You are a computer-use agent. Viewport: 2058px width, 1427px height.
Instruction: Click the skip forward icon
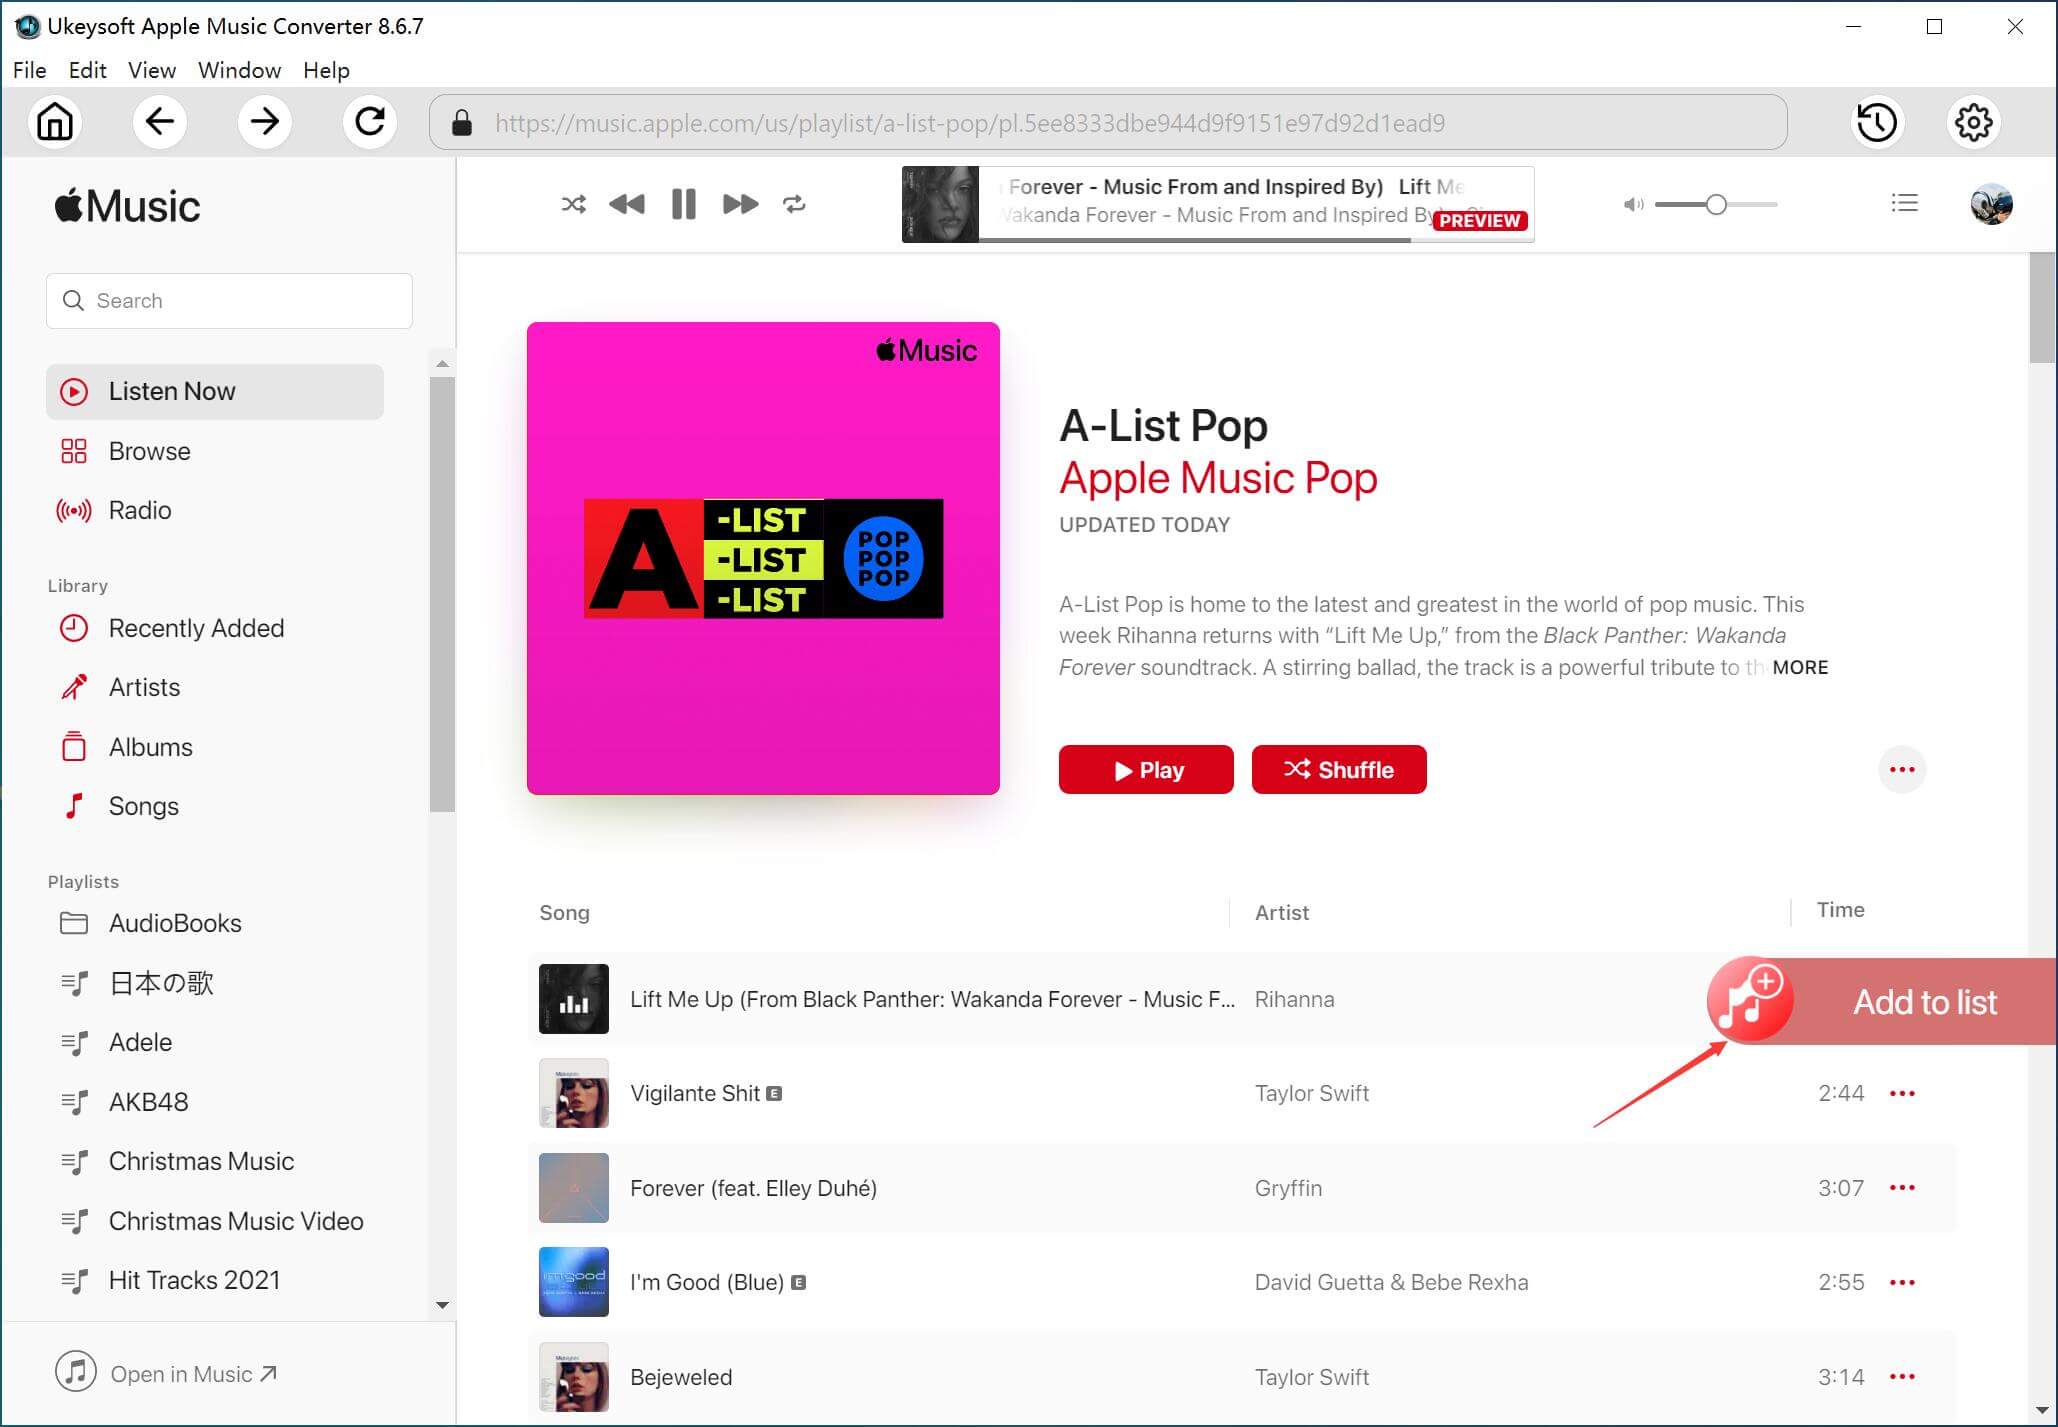[738, 203]
